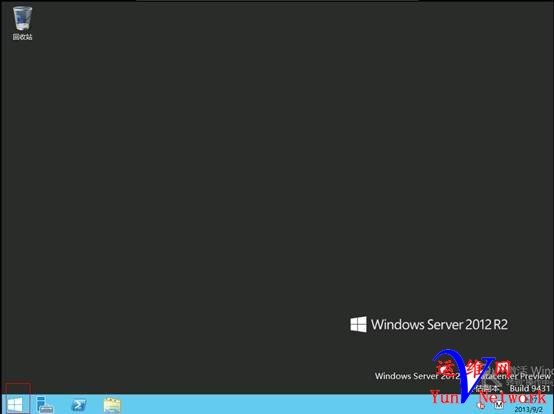The height and width of the screenshot is (414, 554).
Task: Open Windows PowerShell from the taskbar
Action: click(x=79, y=405)
